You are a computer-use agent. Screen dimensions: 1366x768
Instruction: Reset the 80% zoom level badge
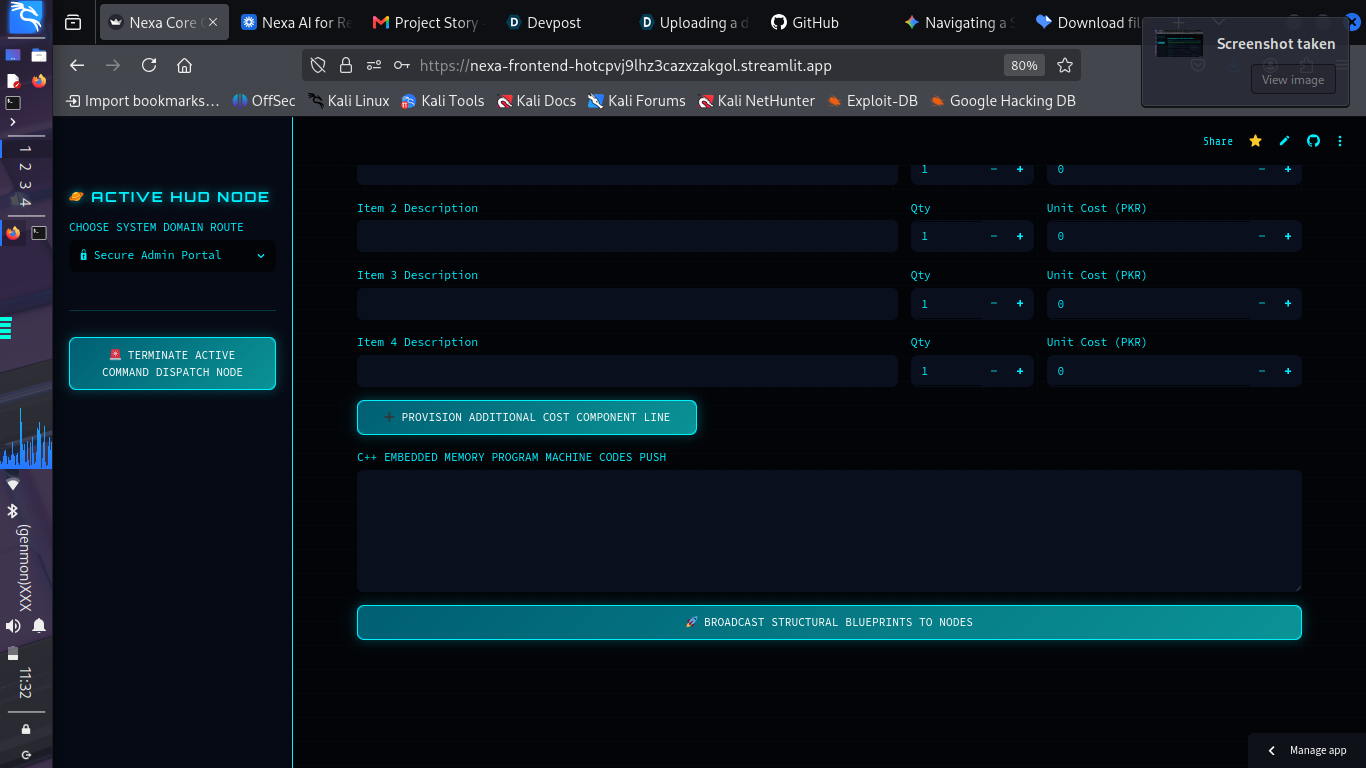coord(1024,65)
